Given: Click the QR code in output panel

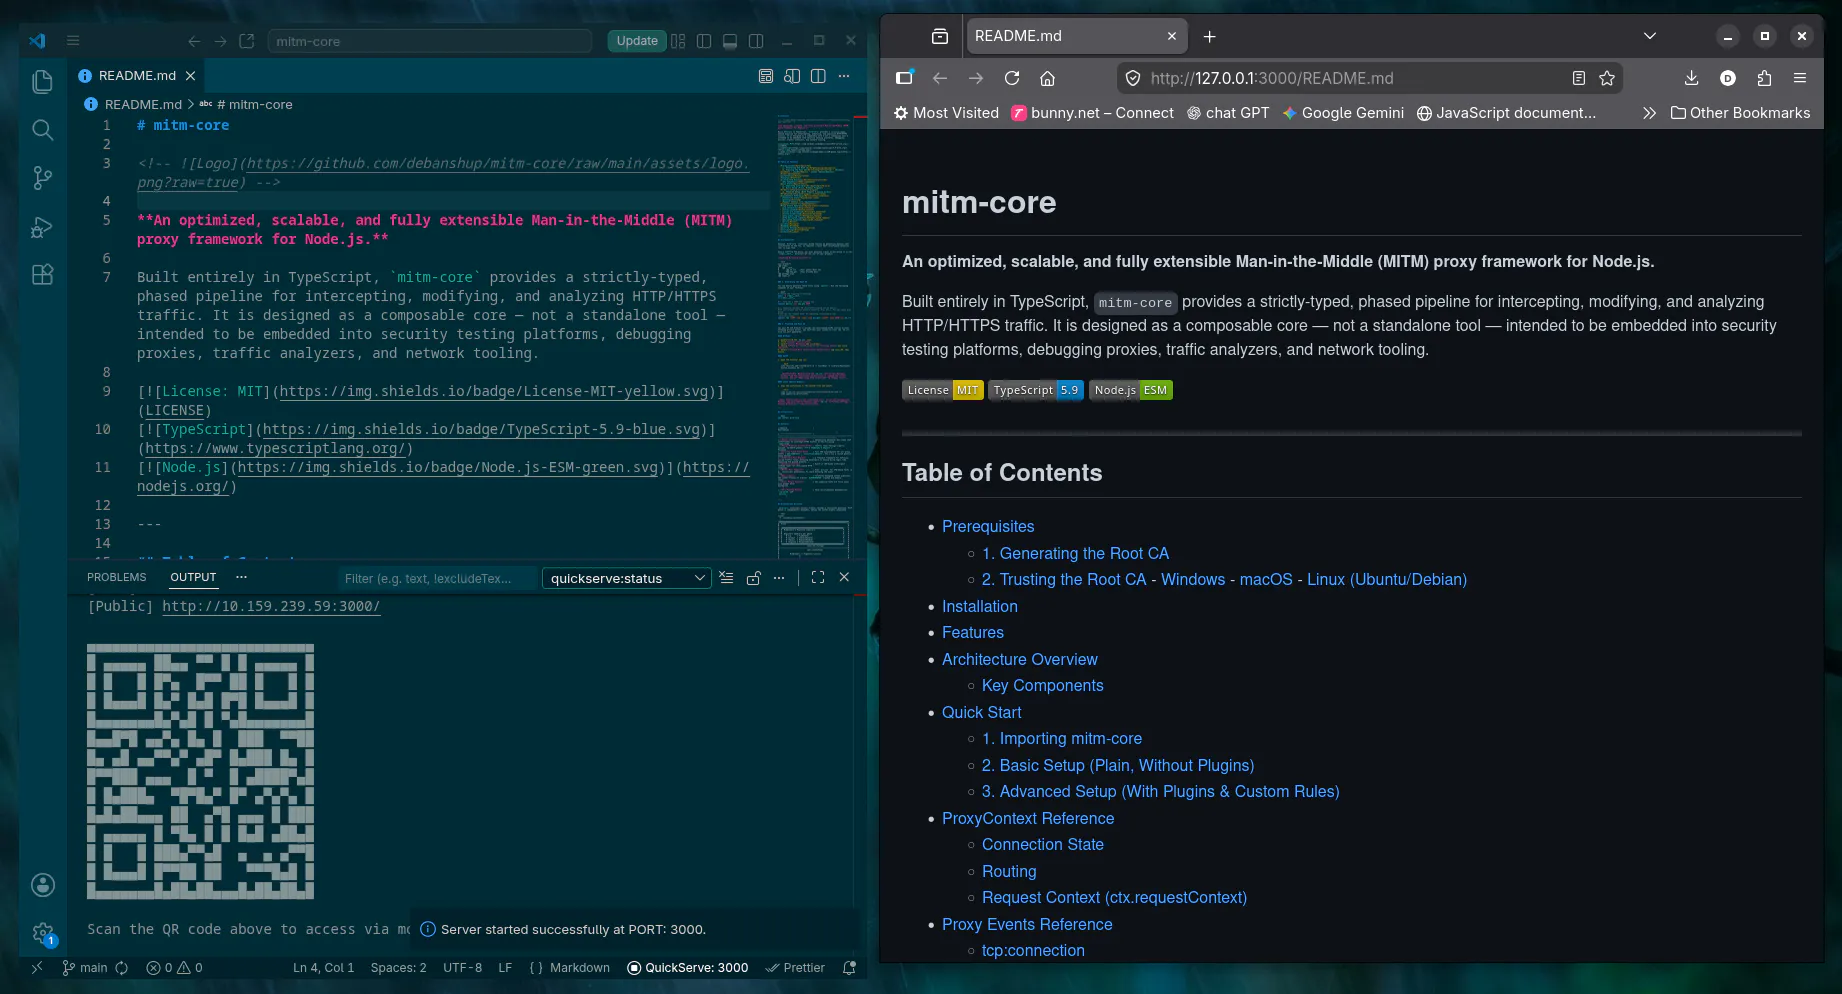Looking at the screenshot, I should click(x=200, y=771).
